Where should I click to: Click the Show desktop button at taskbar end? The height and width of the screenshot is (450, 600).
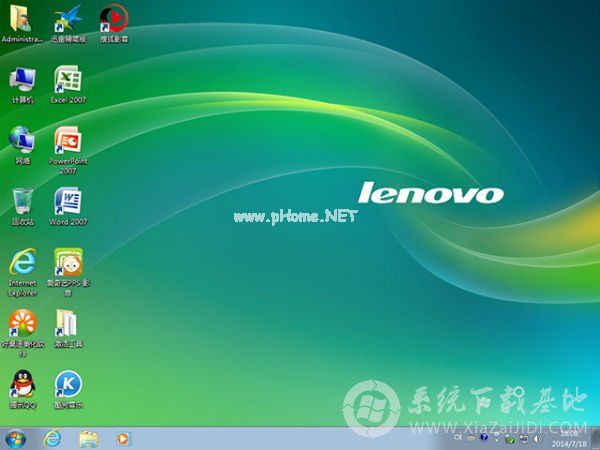pos(595,439)
